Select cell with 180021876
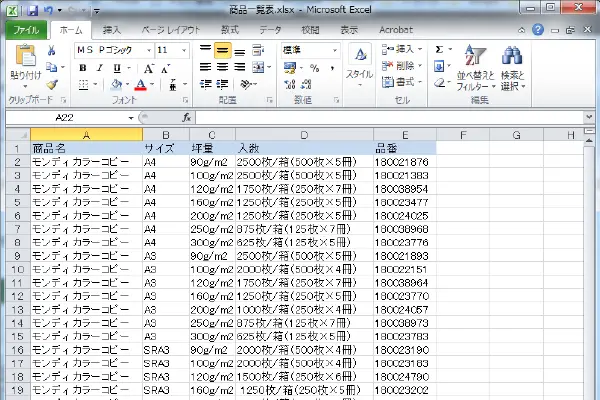 click(404, 162)
